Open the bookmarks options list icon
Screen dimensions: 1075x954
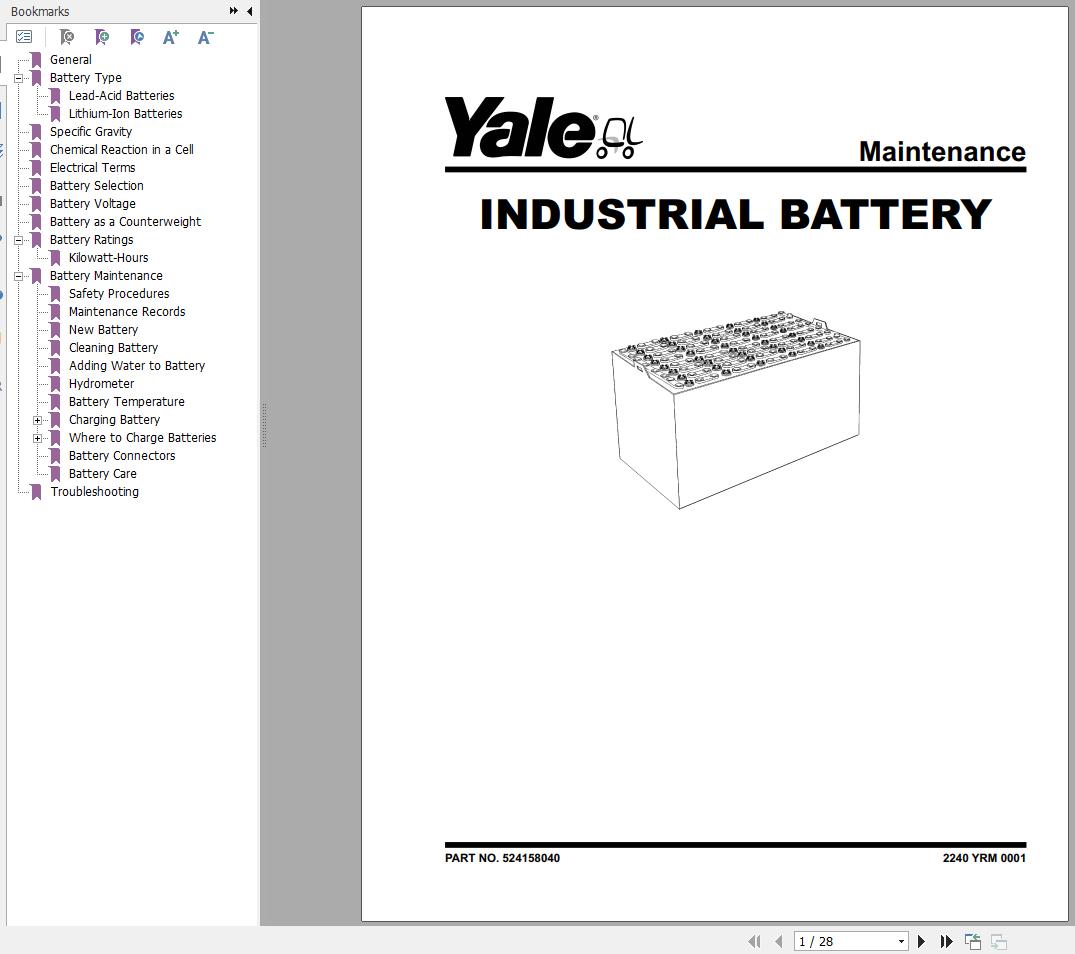(24, 37)
